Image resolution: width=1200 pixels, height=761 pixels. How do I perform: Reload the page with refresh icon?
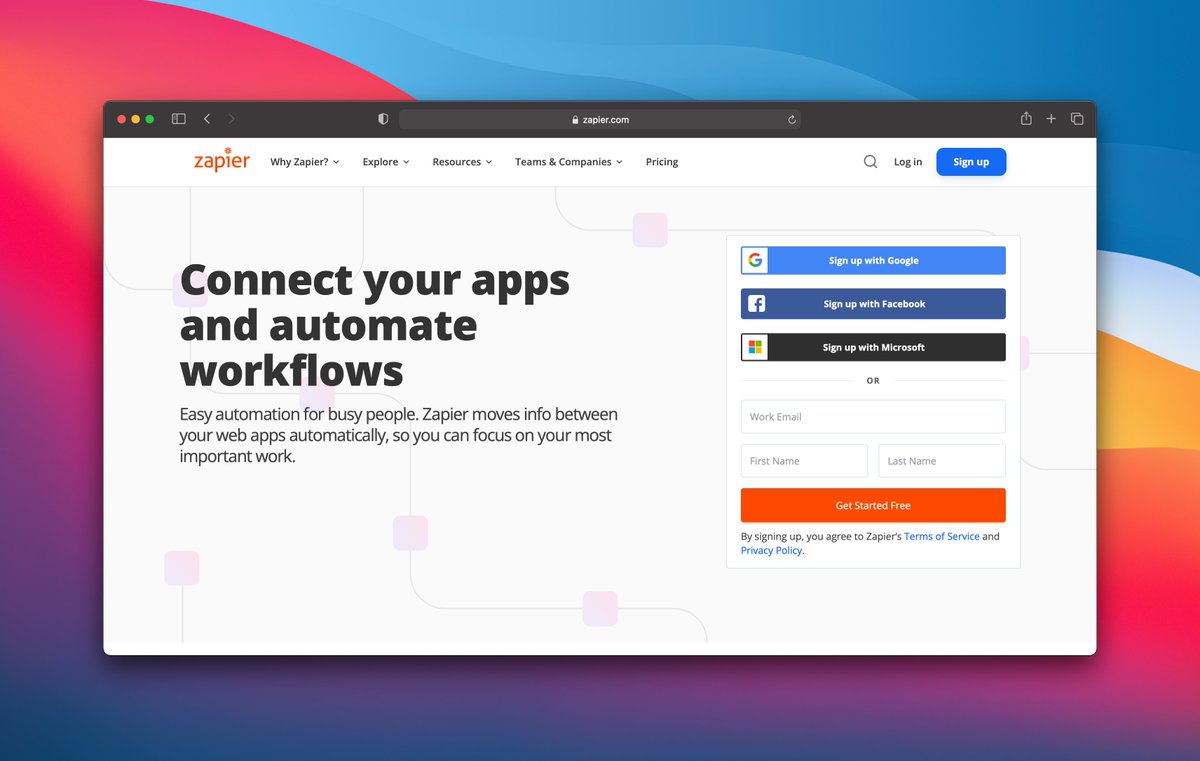[792, 119]
